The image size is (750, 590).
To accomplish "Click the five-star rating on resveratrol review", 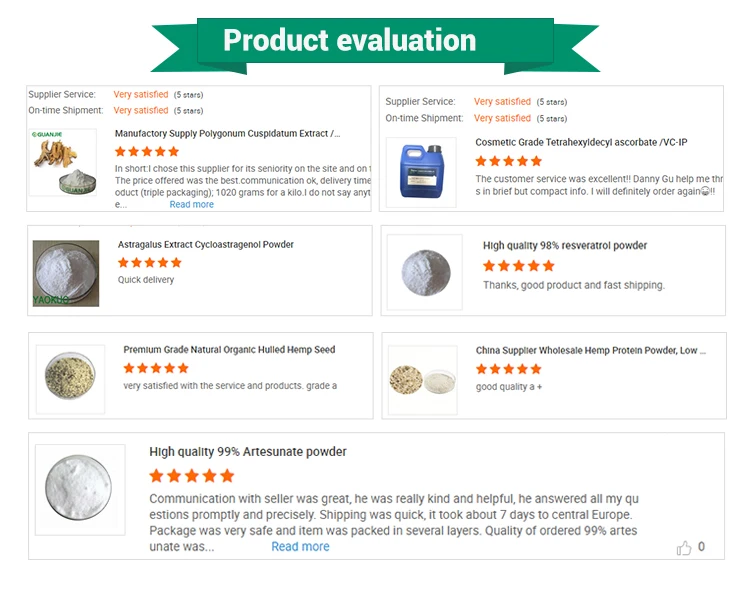I will click(x=518, y=265).
